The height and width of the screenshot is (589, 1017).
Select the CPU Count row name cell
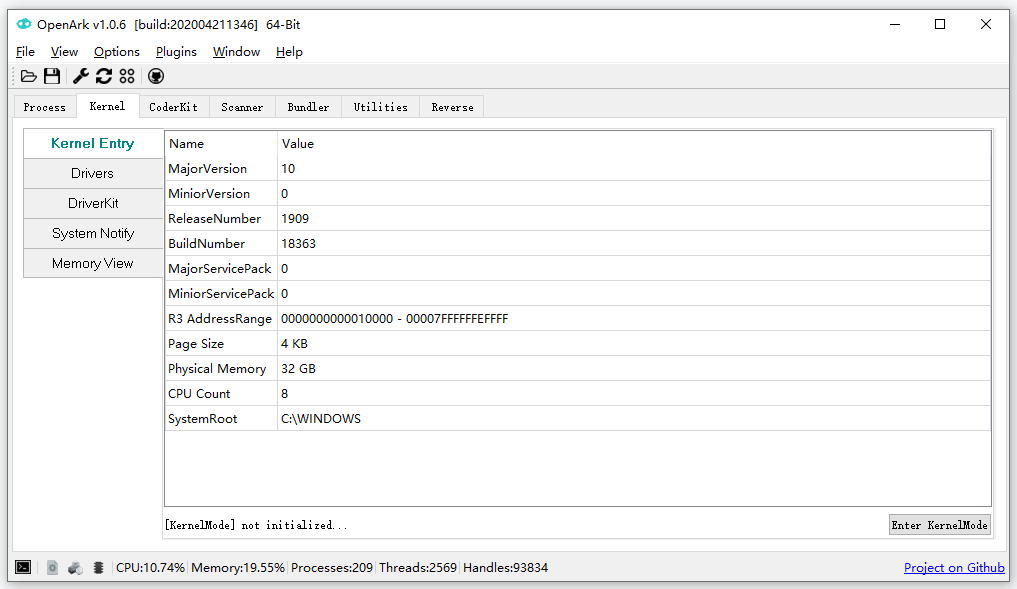(221, 393)
